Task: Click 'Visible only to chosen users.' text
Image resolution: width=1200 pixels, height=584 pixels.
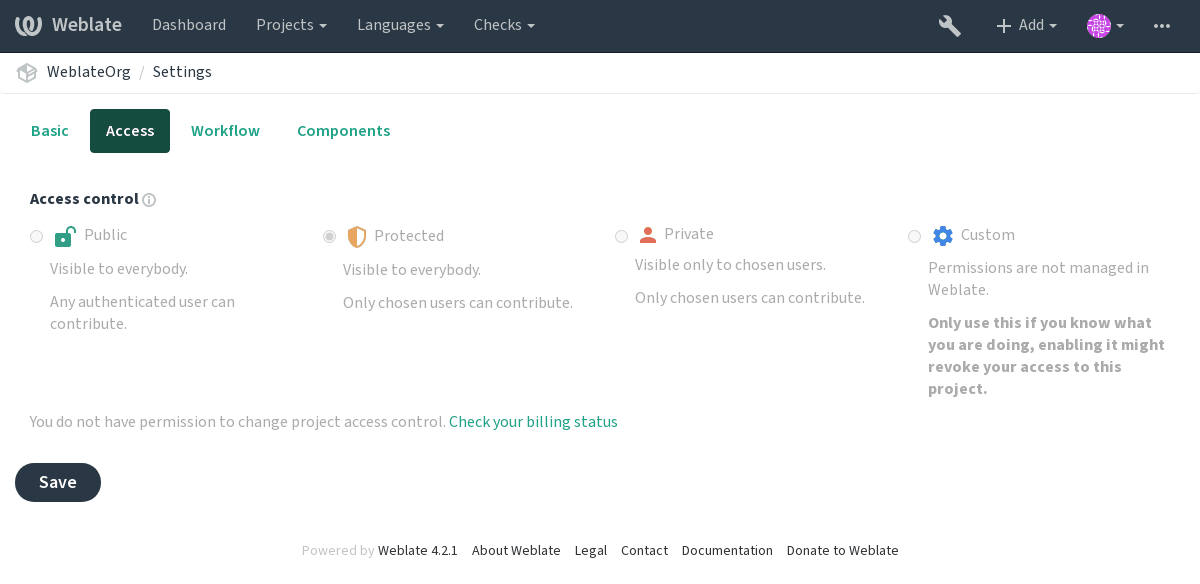Action: 730,265
